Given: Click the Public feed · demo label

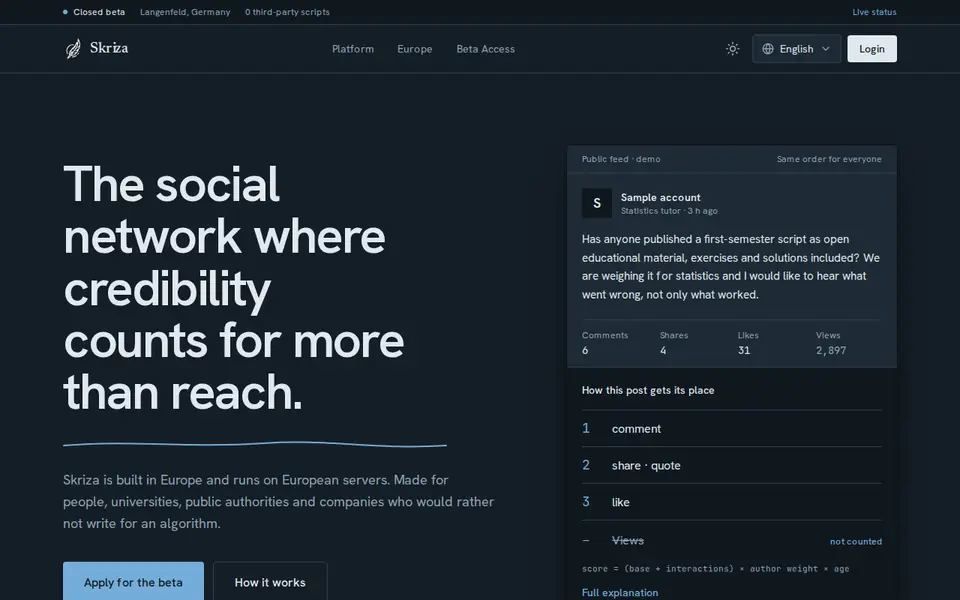Looking at the screenshot, I should coord(621,159).
